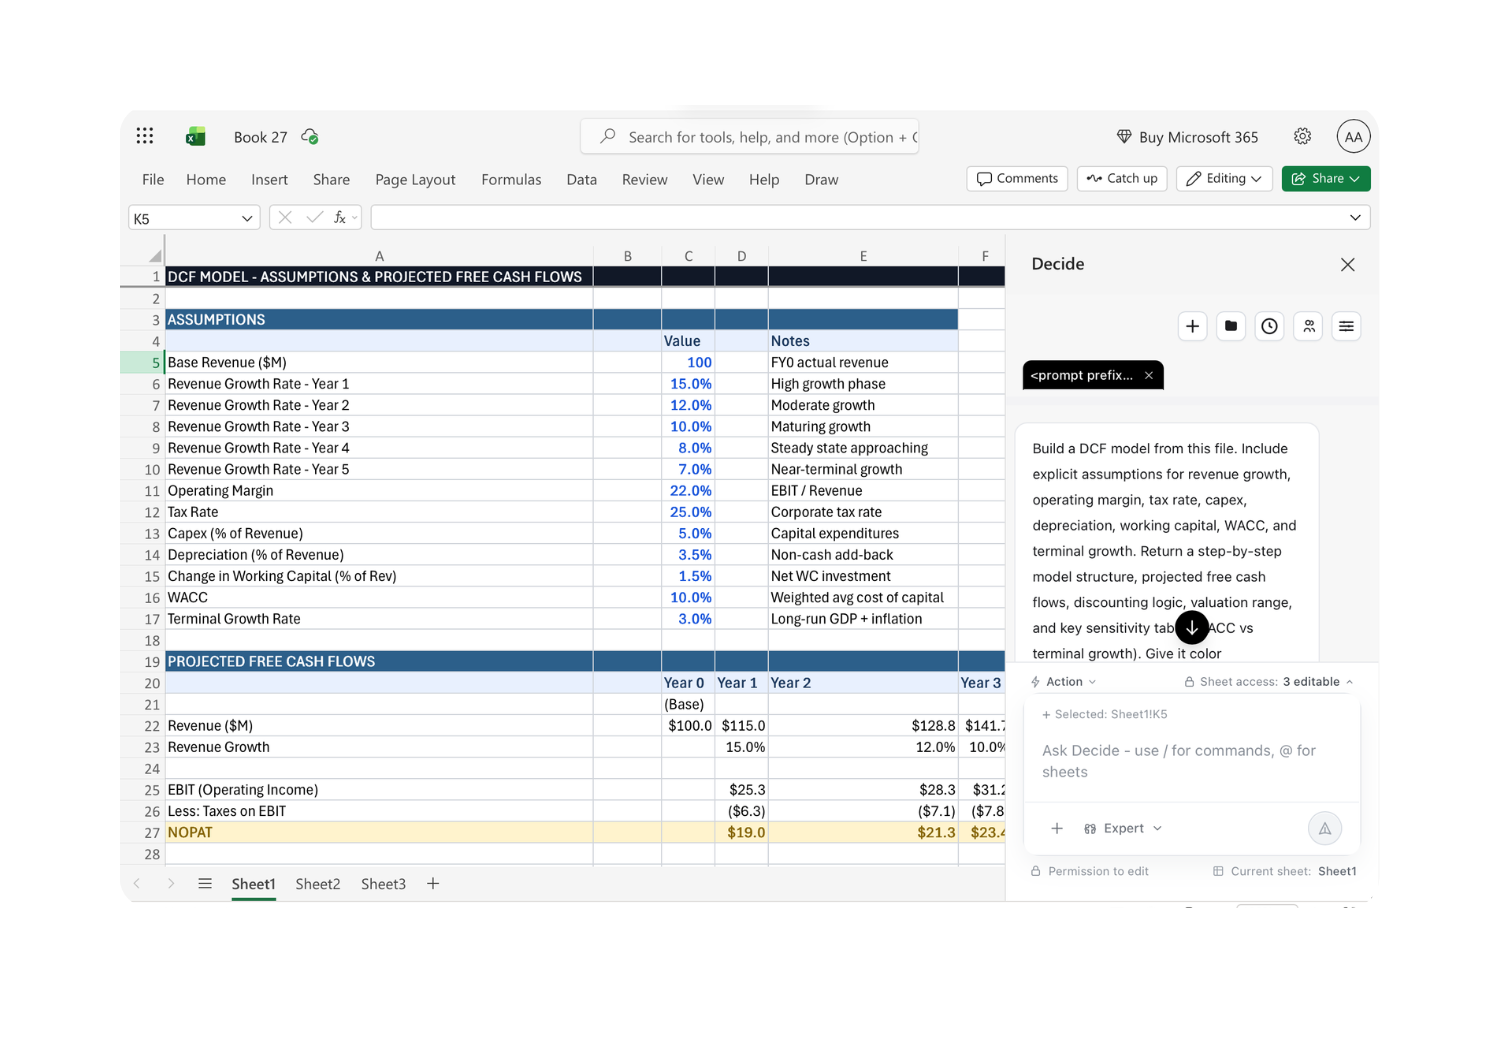
Task: Click the select-all corner of the grid
Action: point(155,256)
